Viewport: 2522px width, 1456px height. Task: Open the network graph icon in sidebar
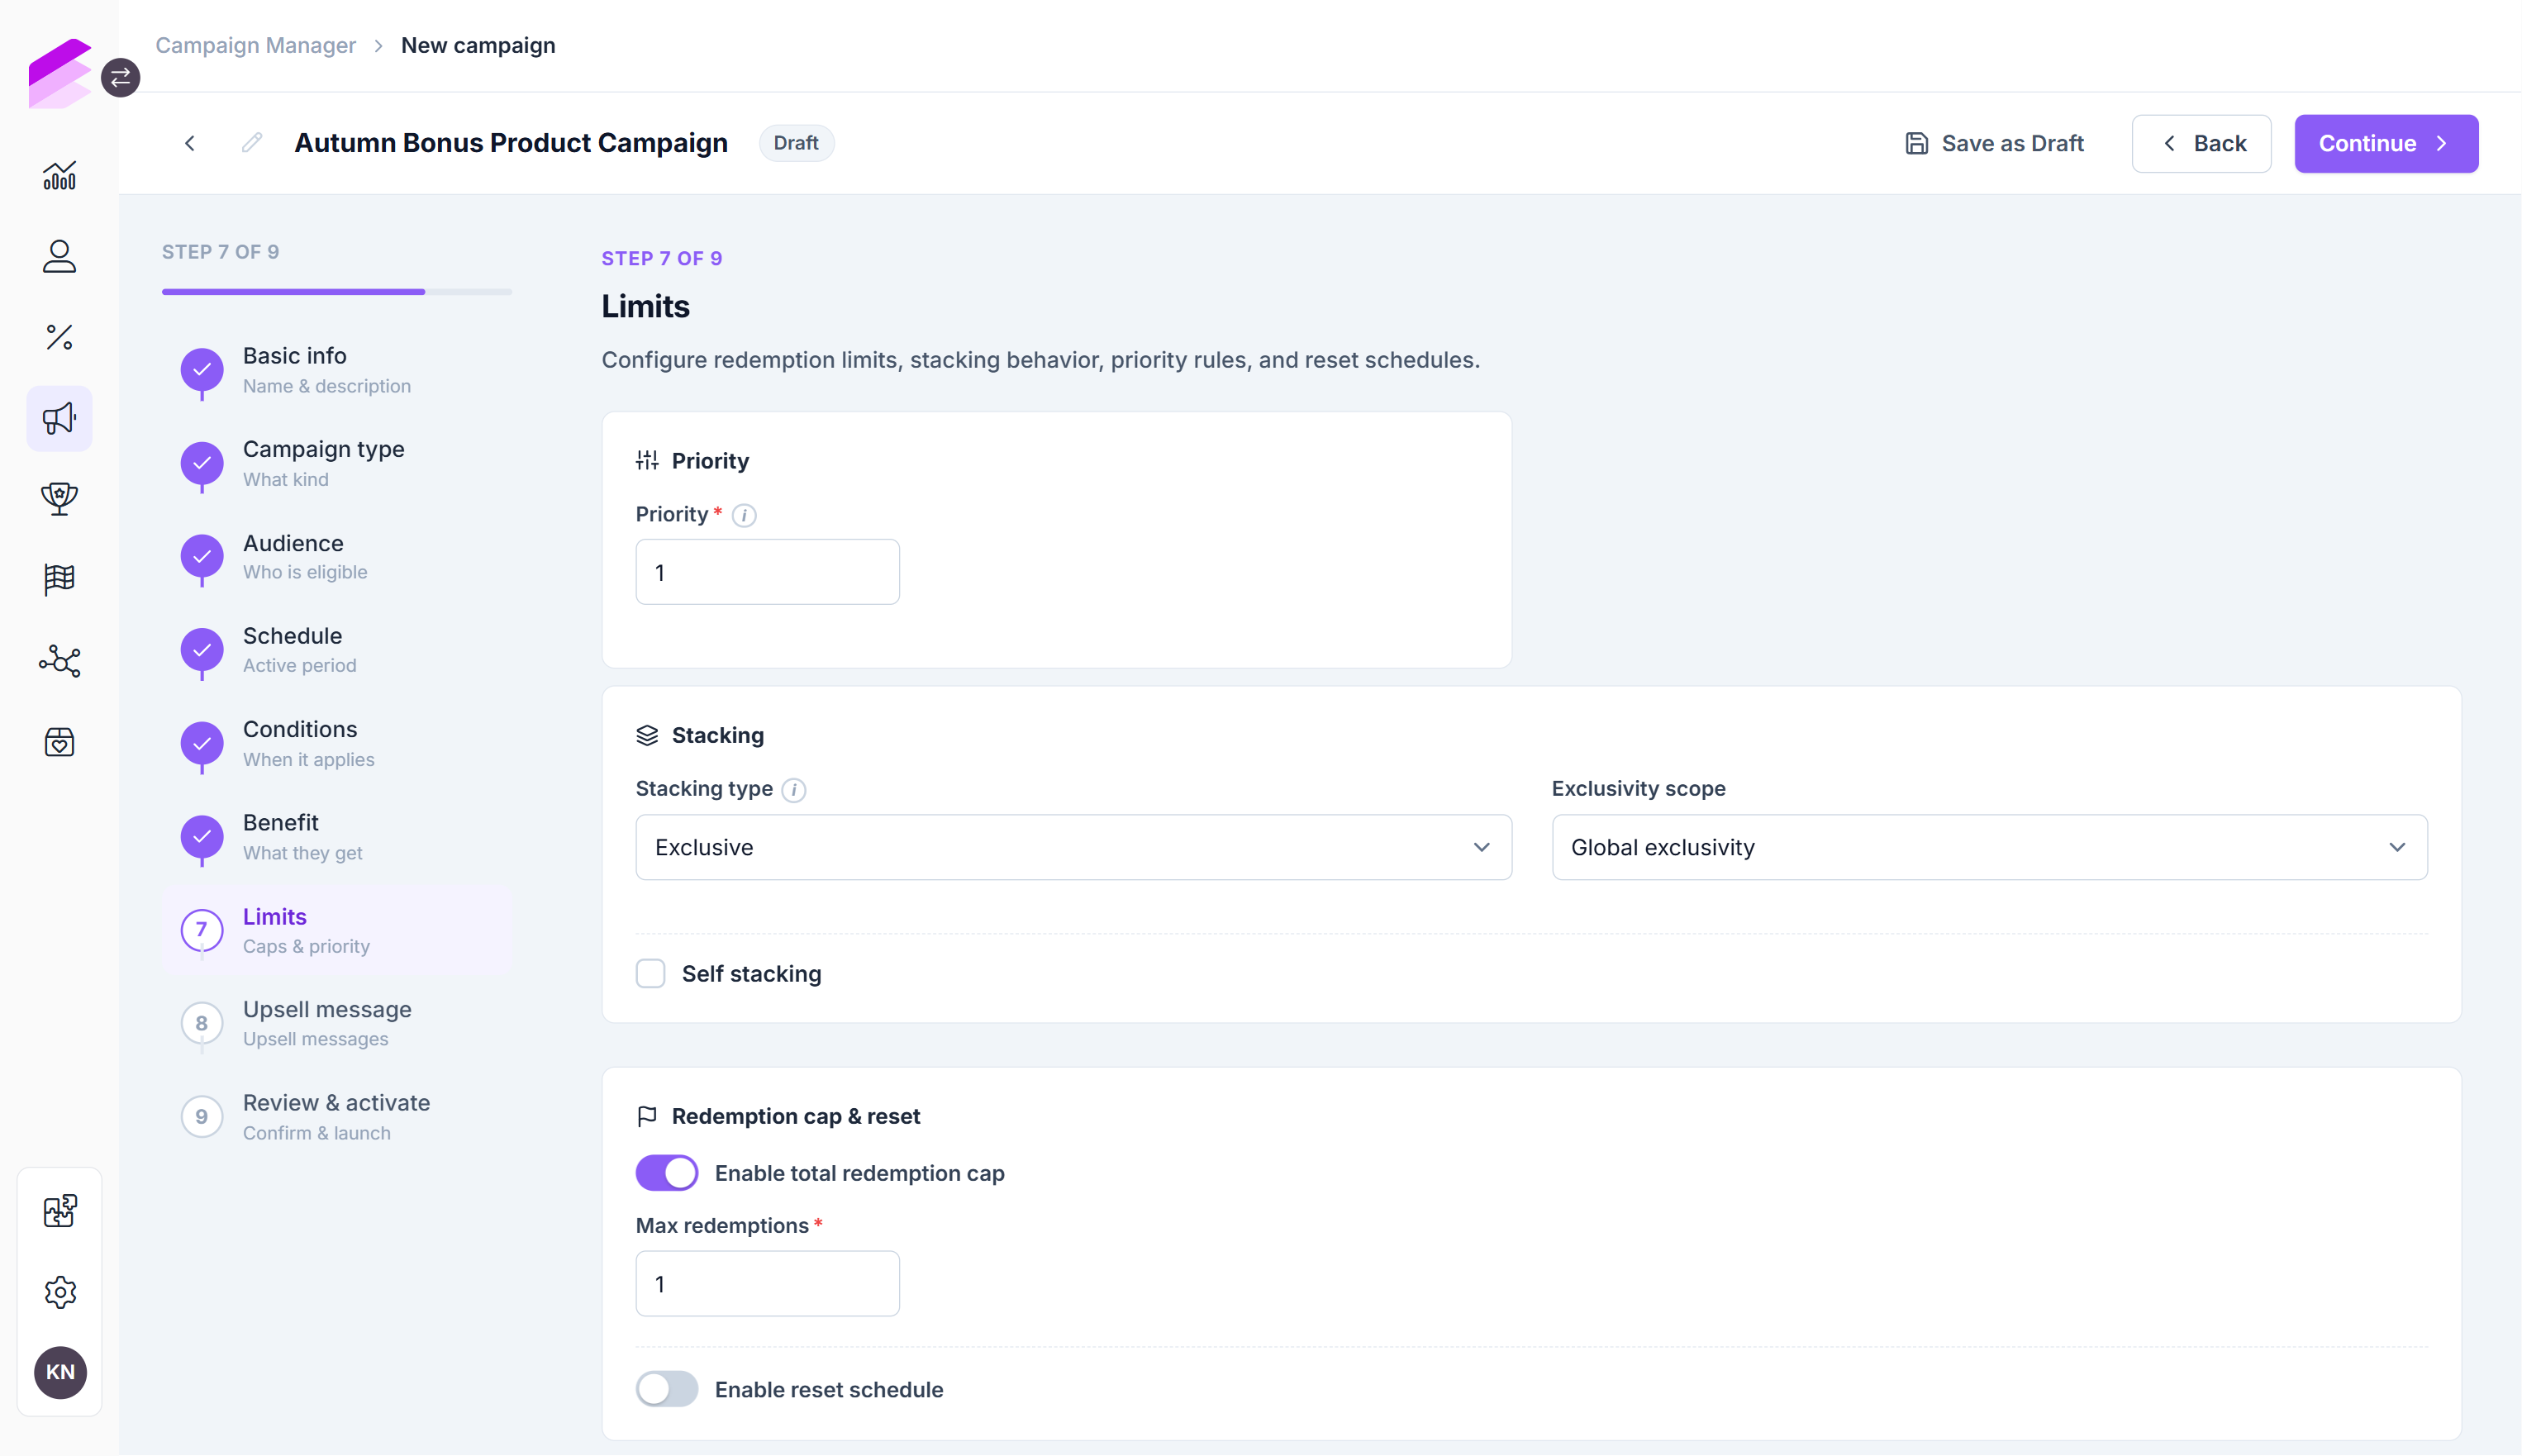tap(59, 661)
